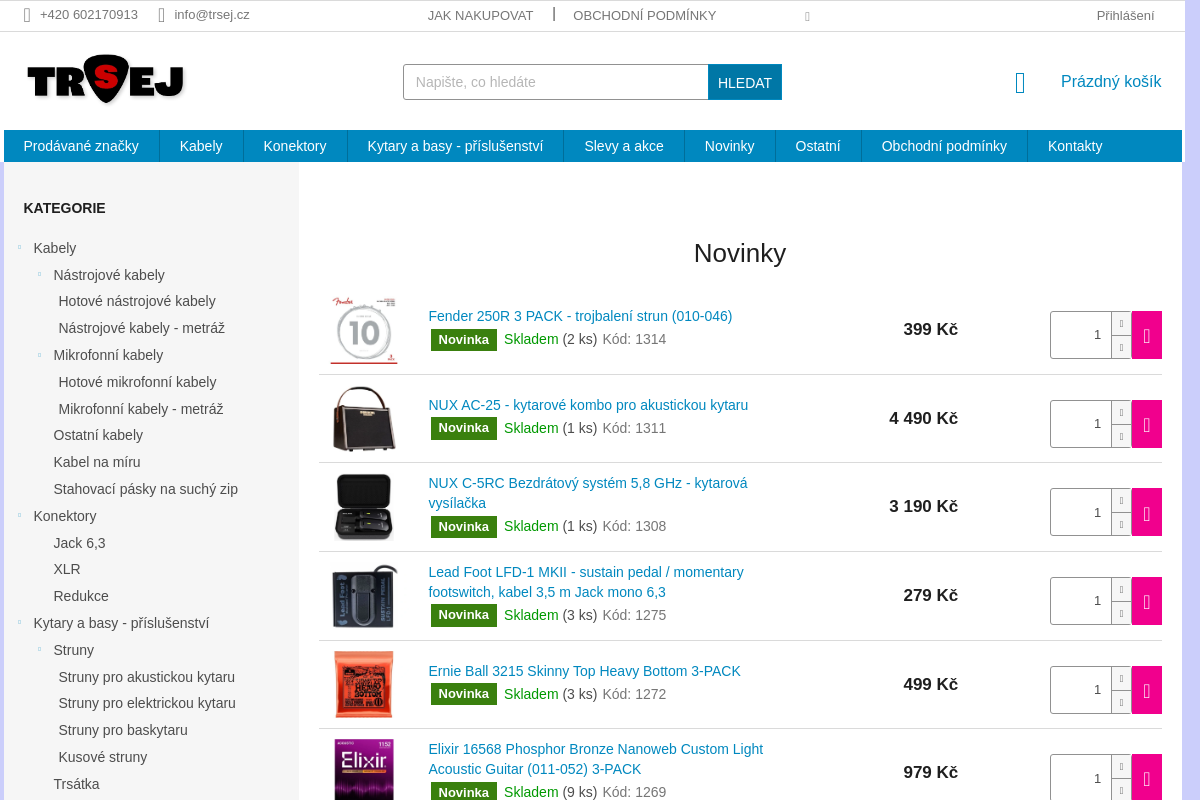Collapse Nástrojové kabely subcategory bullet
This screenshot has width=1200, height=800.
(x=39, y=274)
